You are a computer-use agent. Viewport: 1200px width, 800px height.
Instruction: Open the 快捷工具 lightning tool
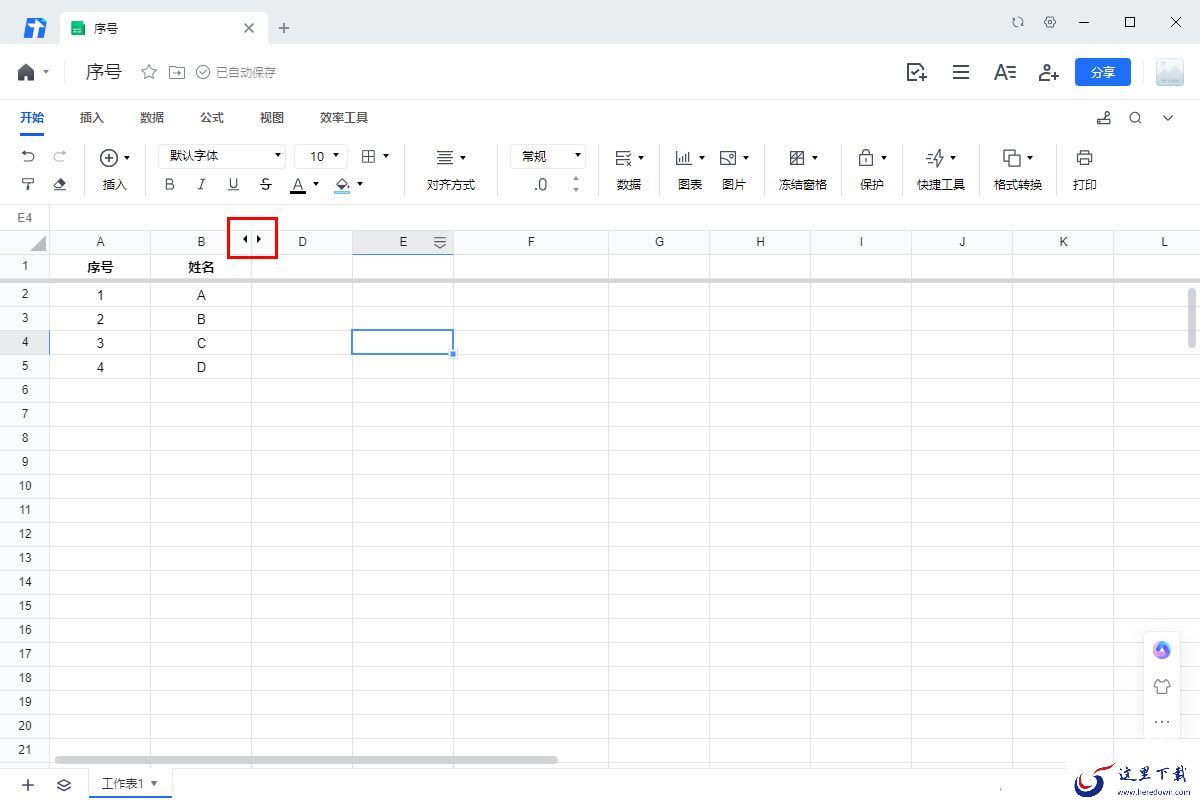tap(941, 170)
